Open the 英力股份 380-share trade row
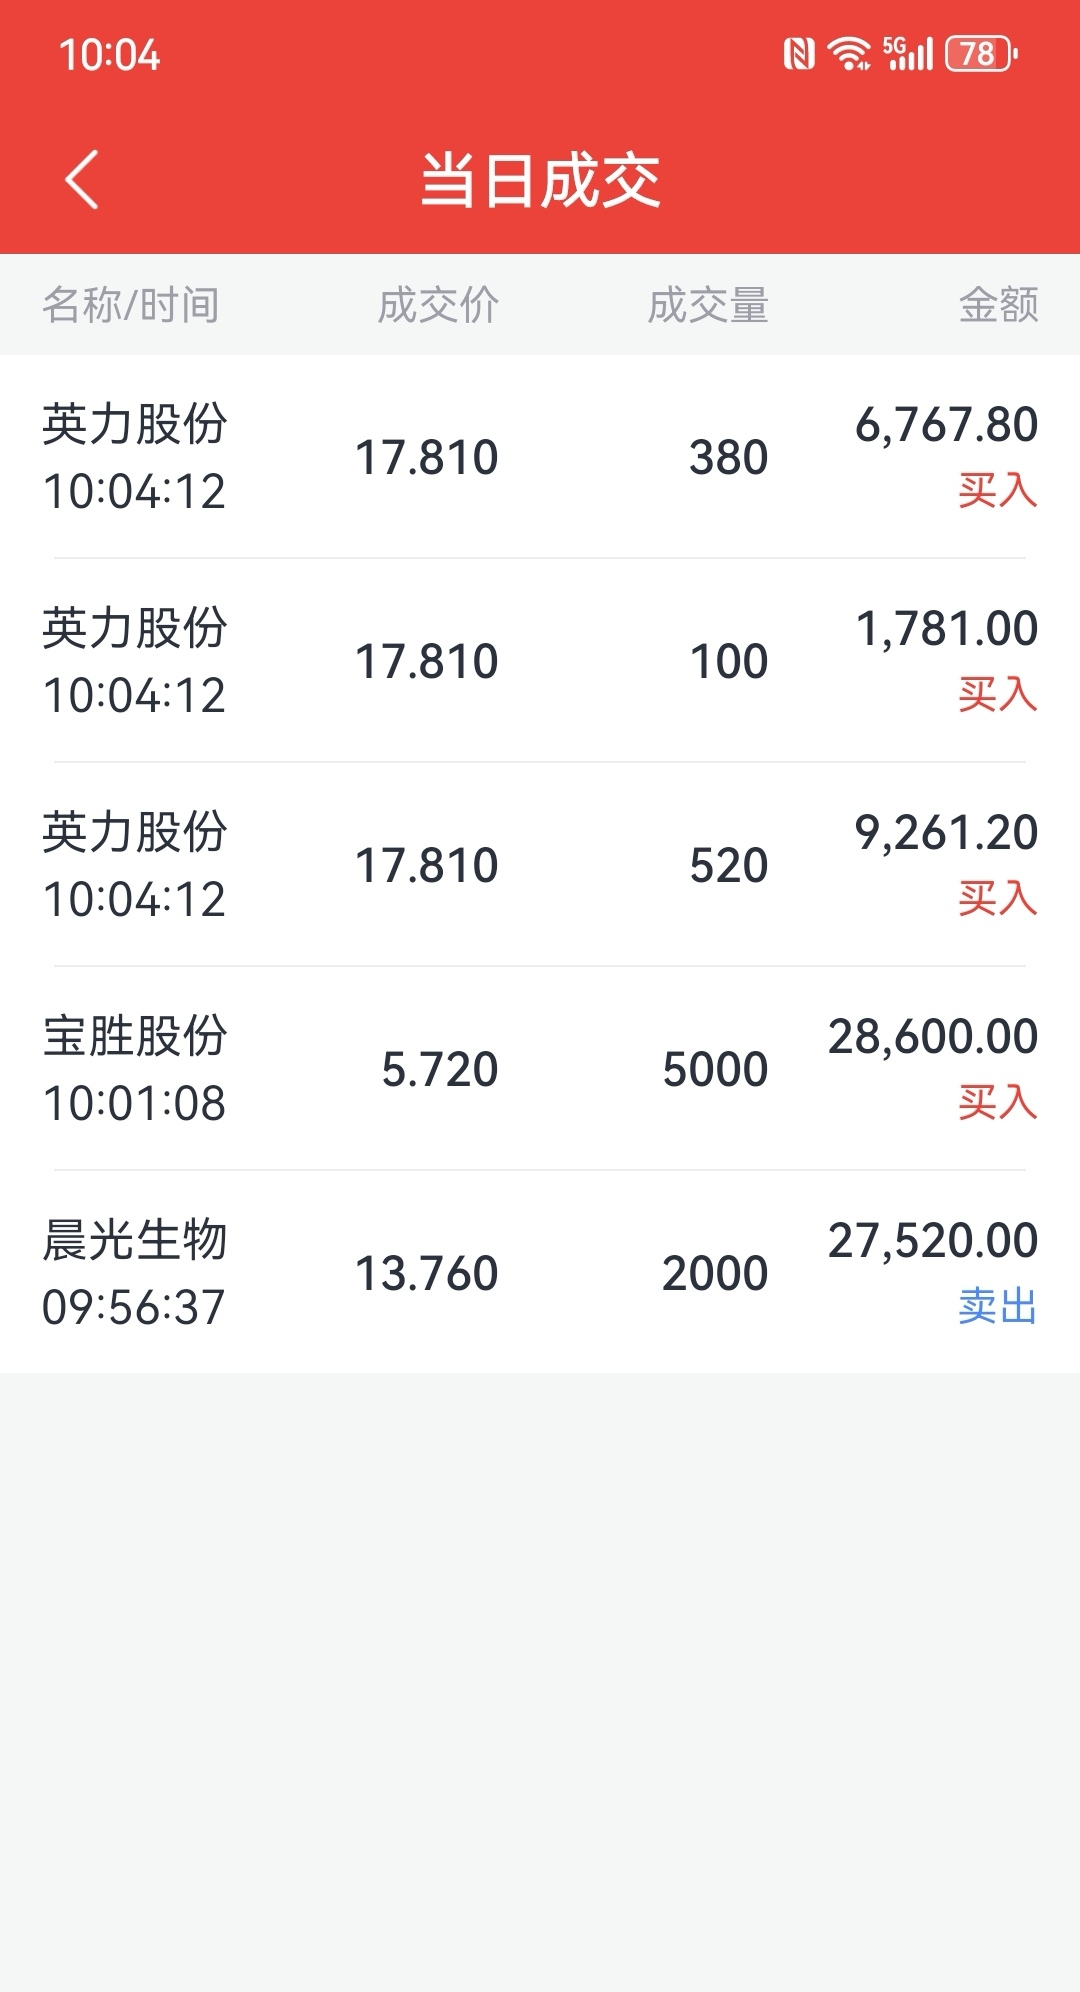1080x1992 pixels. (x=540, y=457)
